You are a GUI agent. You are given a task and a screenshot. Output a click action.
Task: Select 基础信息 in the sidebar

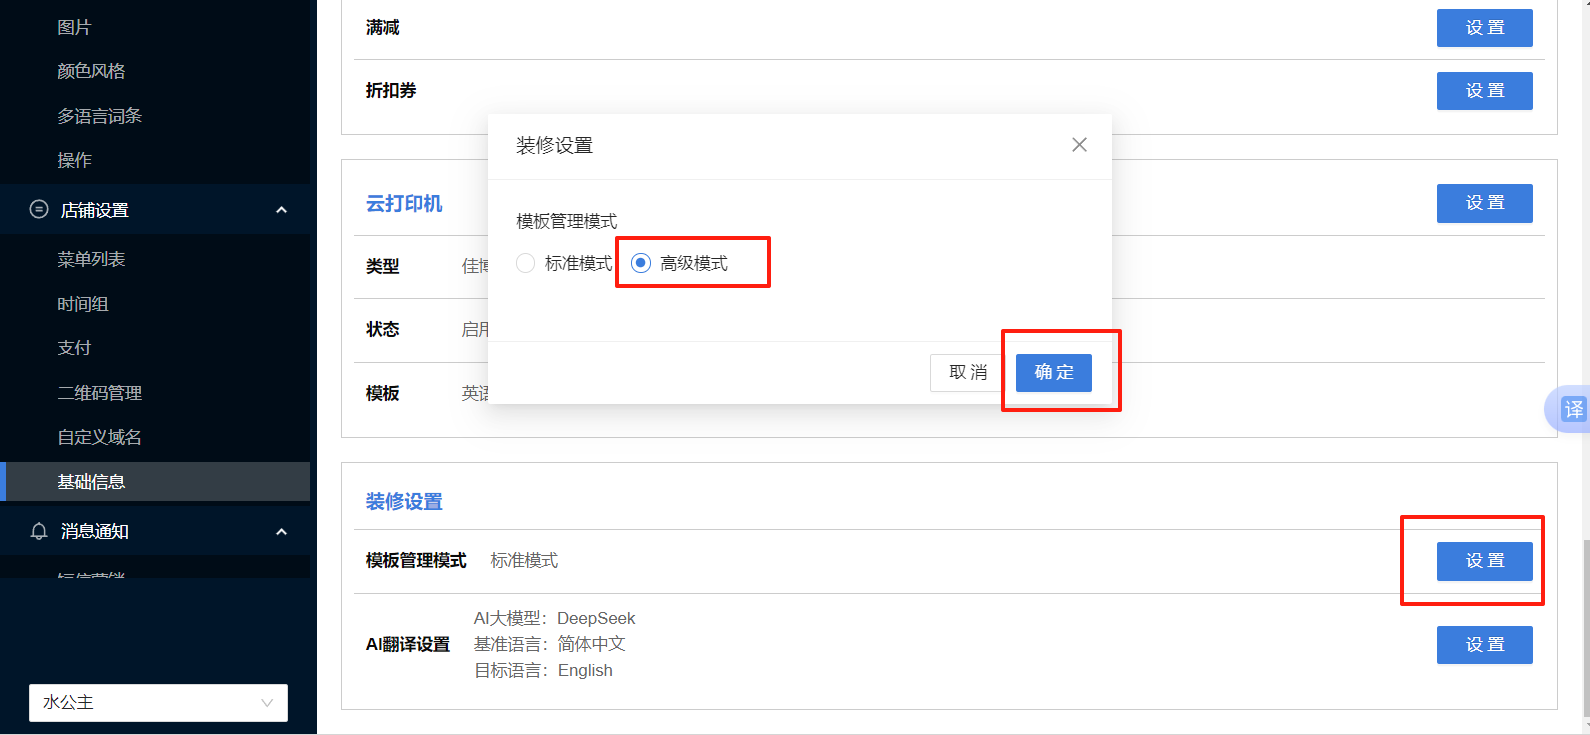pos(155,481)
